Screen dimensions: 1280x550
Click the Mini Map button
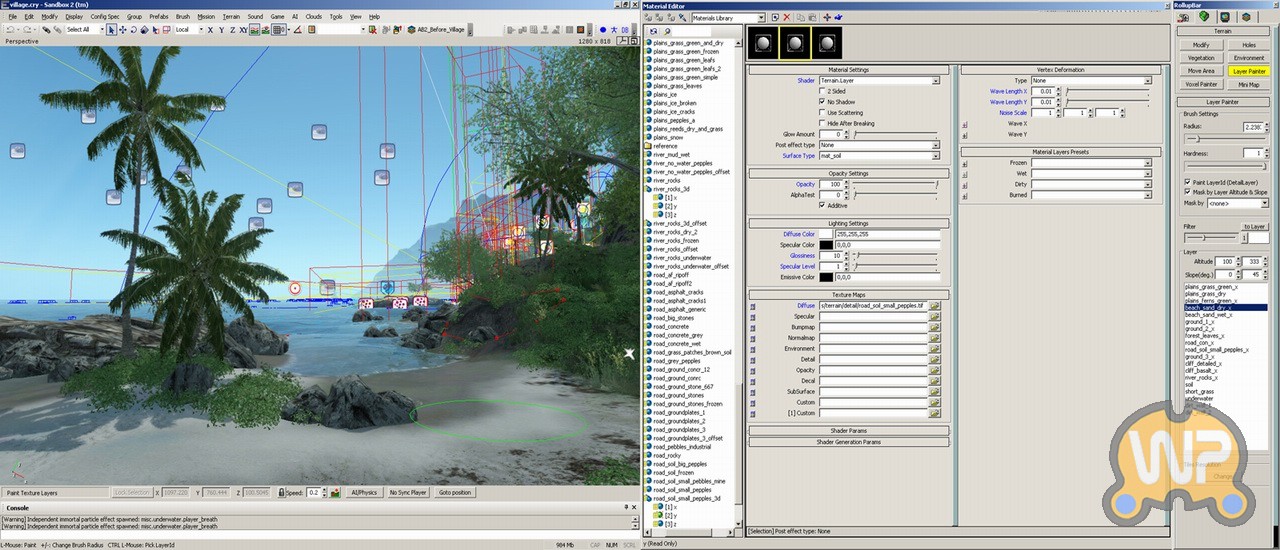[1249, 85]
